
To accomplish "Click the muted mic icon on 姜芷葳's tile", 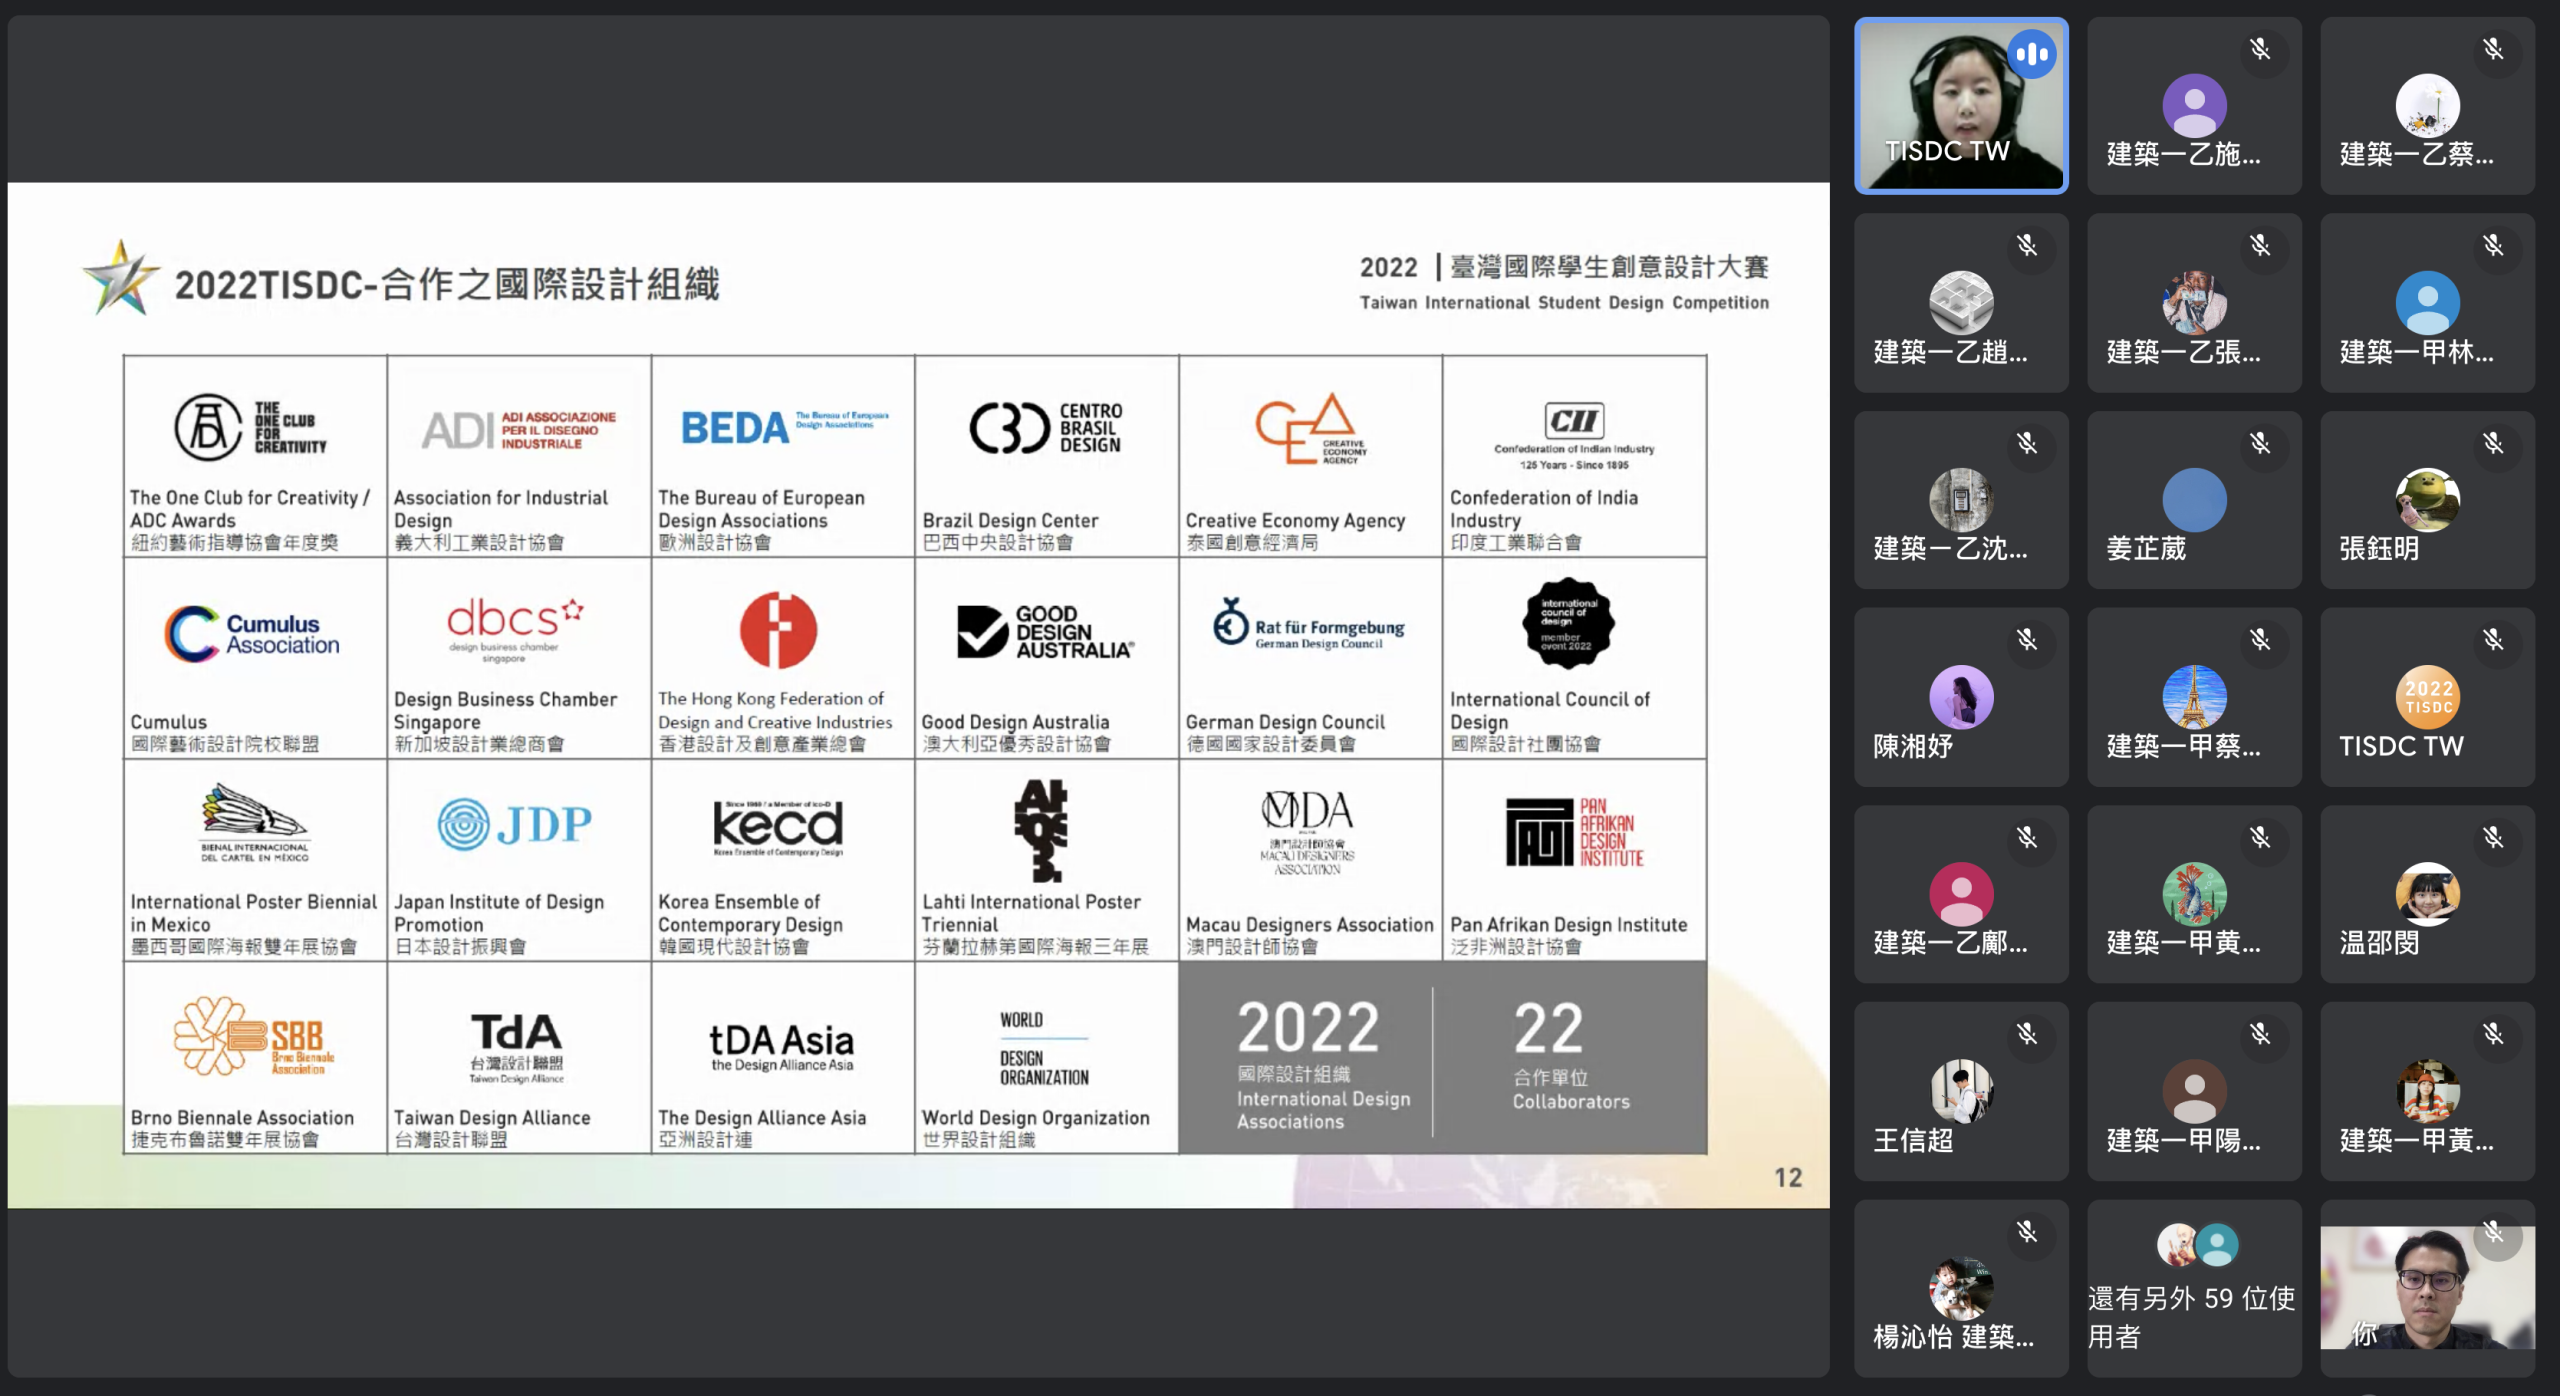I will tap(2260, 443).
